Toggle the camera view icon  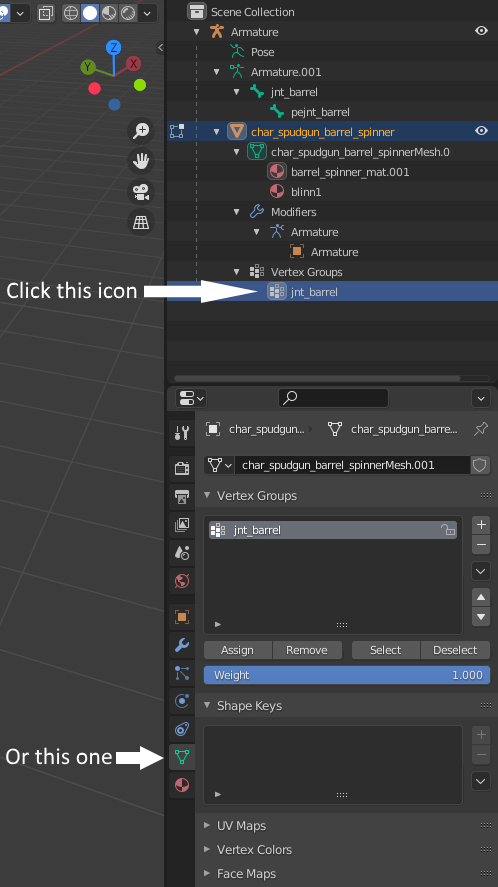(141, 192)
